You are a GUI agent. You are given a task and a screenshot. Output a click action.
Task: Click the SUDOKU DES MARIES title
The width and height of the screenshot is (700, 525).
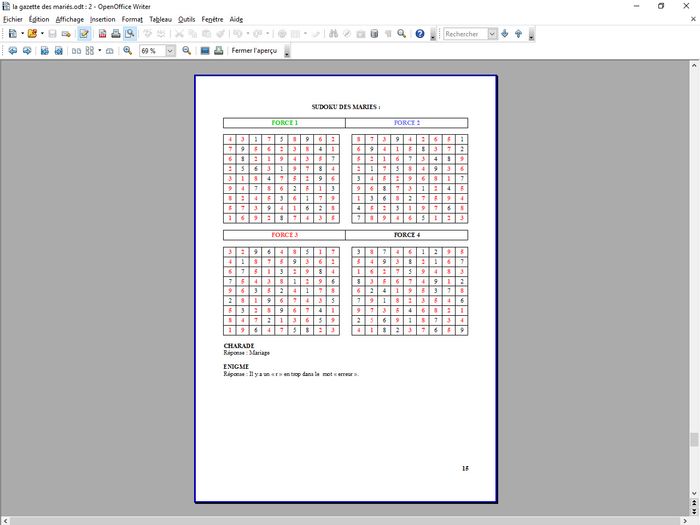pos(346,107)
